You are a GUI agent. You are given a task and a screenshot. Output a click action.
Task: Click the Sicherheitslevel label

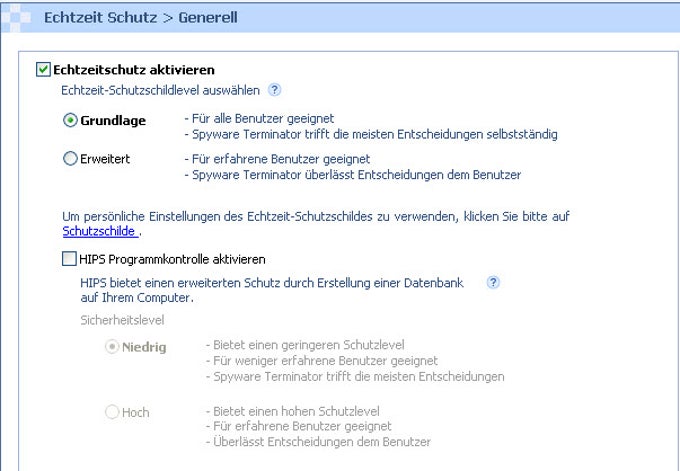point(122,320)
